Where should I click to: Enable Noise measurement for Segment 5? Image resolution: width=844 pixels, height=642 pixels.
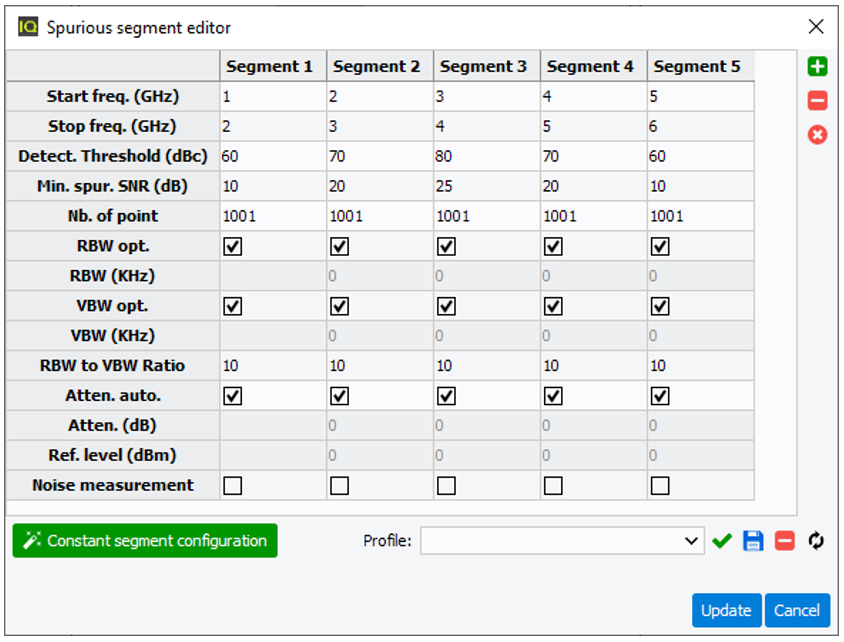[660, 485]
